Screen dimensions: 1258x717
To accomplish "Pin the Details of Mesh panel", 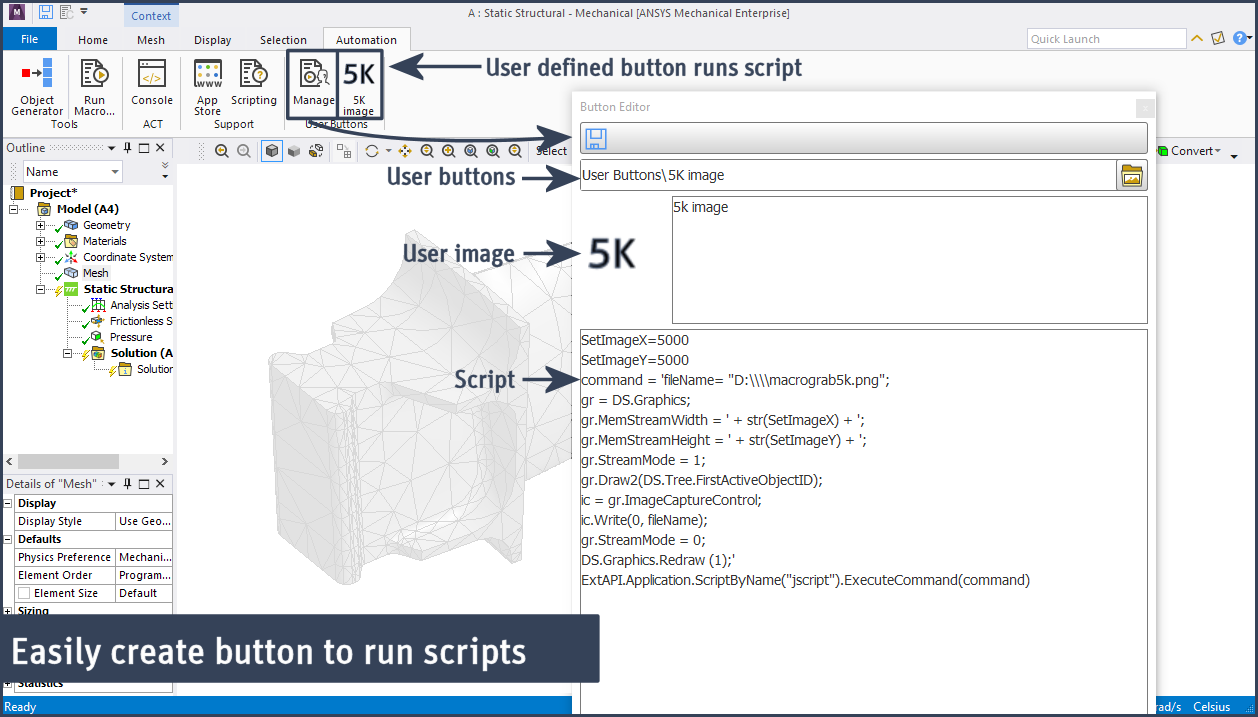I will coord(127,484).
